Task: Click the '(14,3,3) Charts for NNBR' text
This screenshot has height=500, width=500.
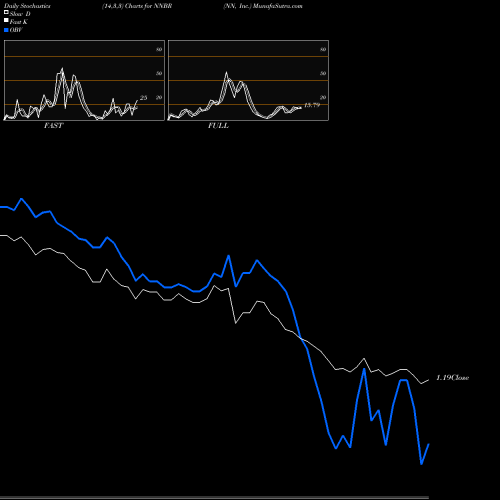Action: (137, 6)
